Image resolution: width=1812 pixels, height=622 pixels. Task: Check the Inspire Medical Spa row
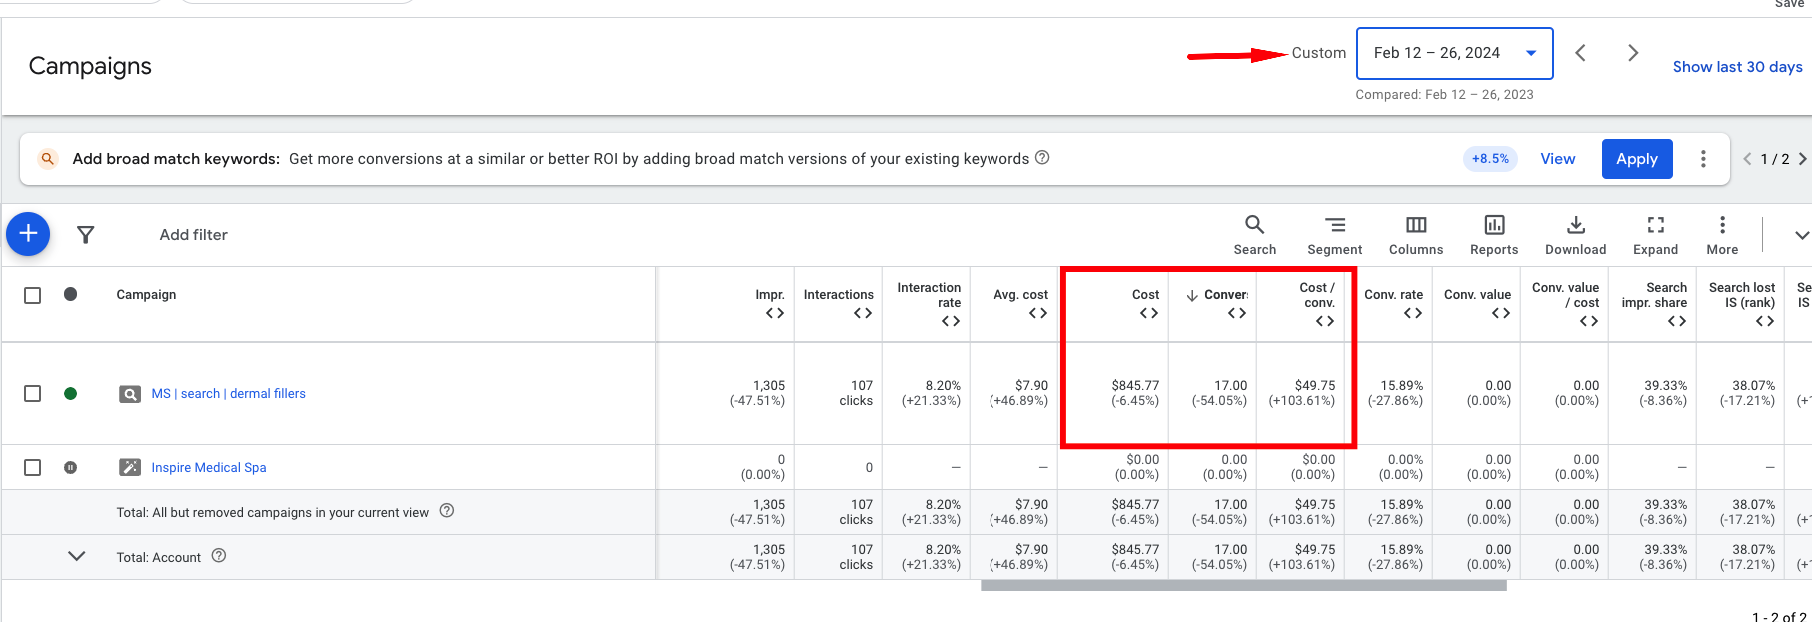(x=33, y=468)
